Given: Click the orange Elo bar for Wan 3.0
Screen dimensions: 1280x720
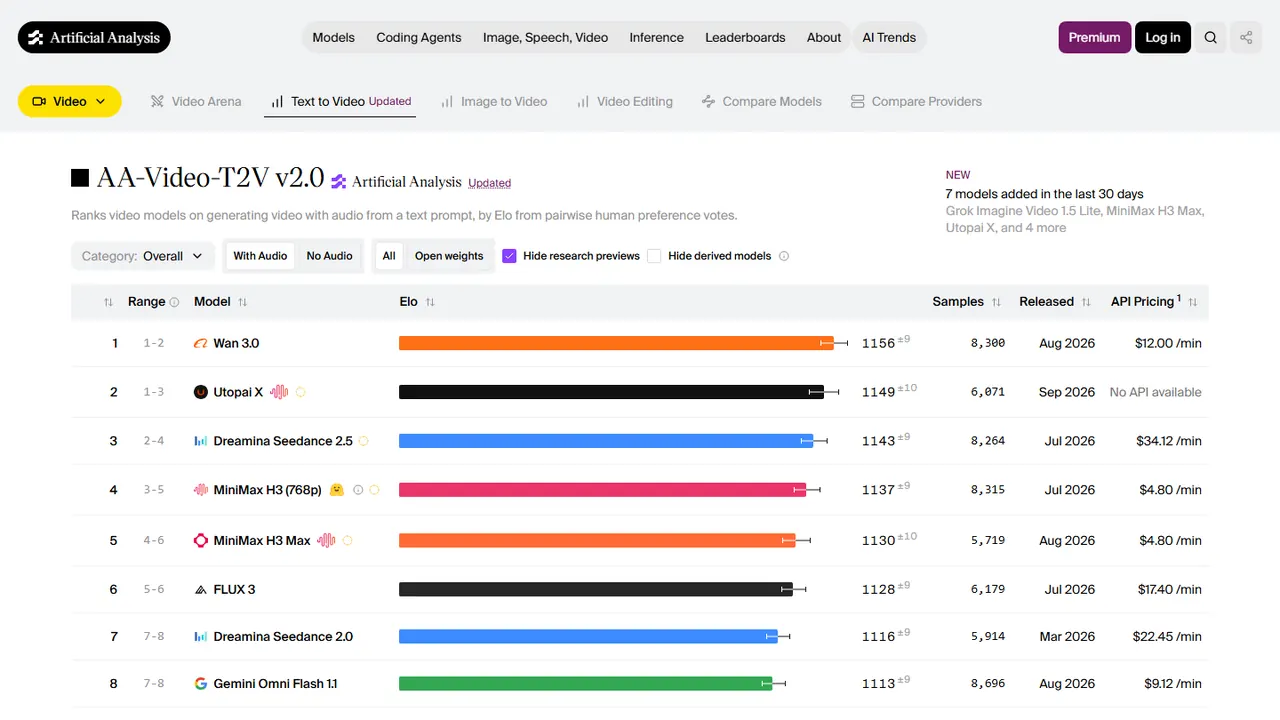Looking at the screenshot, I should [x=616, y=343].
